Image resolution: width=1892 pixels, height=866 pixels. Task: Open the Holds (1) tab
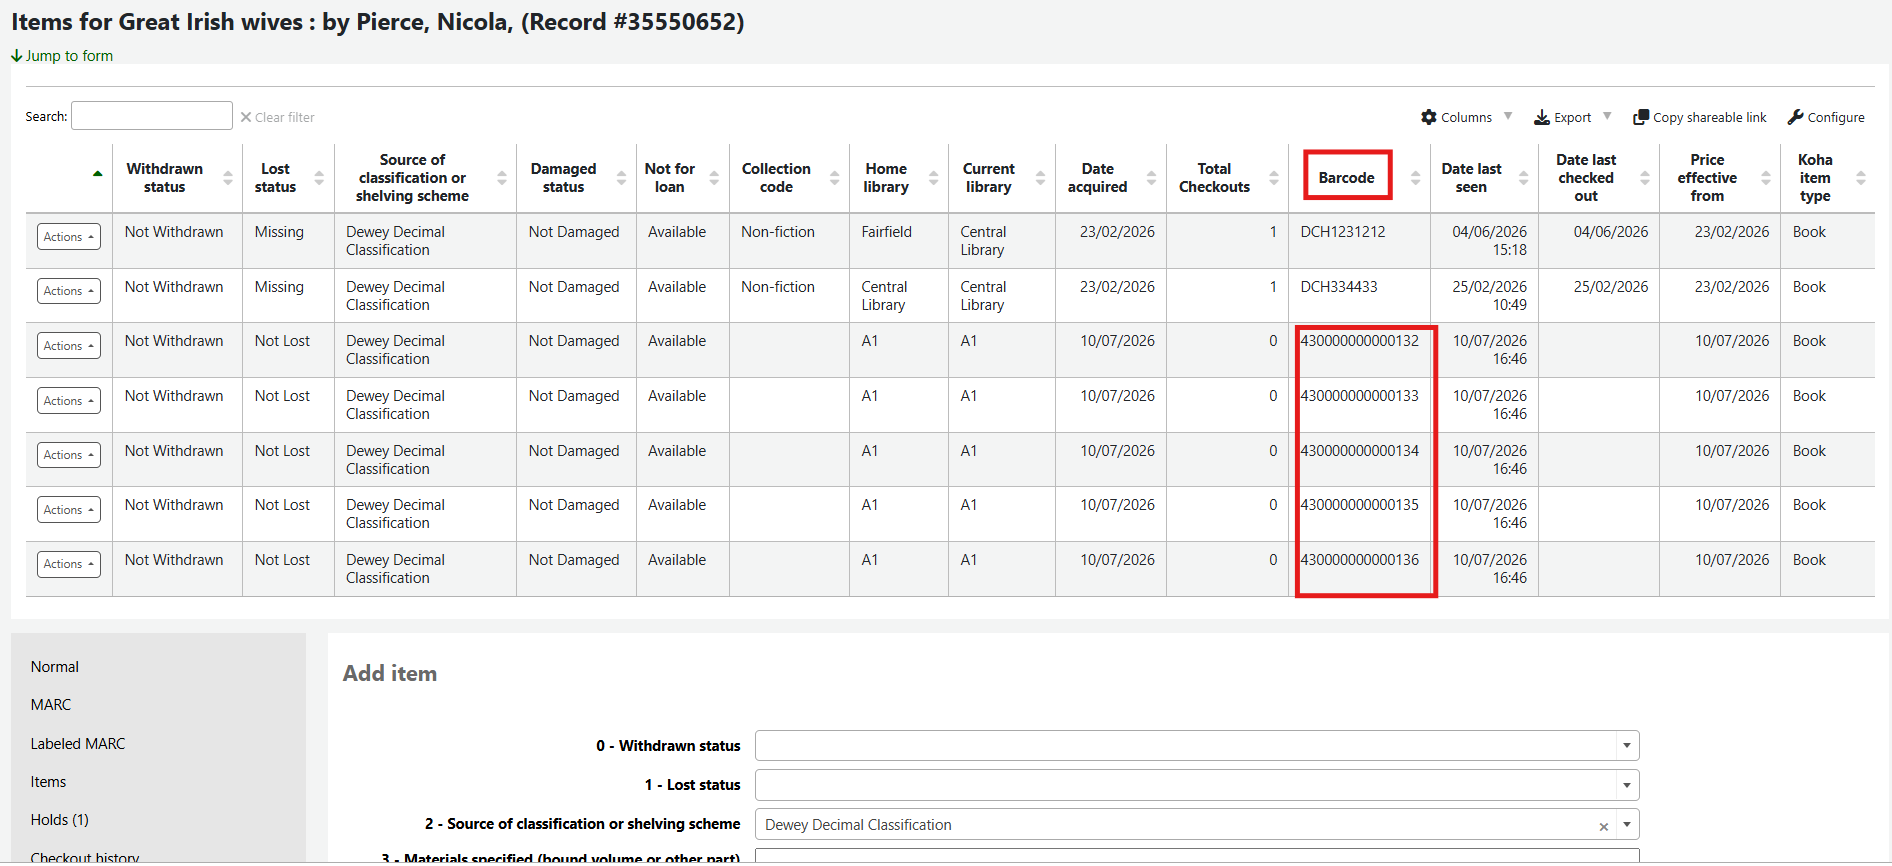click(60, 820)
